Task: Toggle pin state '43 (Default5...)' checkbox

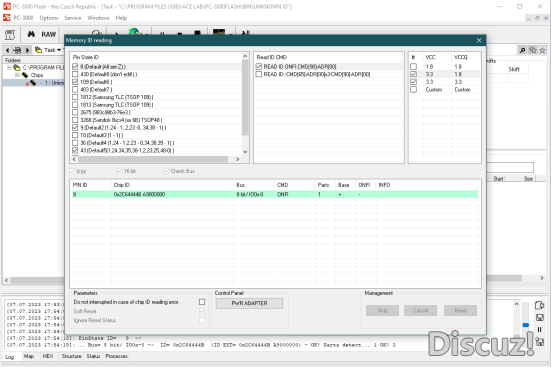Action: click(75, 150)
